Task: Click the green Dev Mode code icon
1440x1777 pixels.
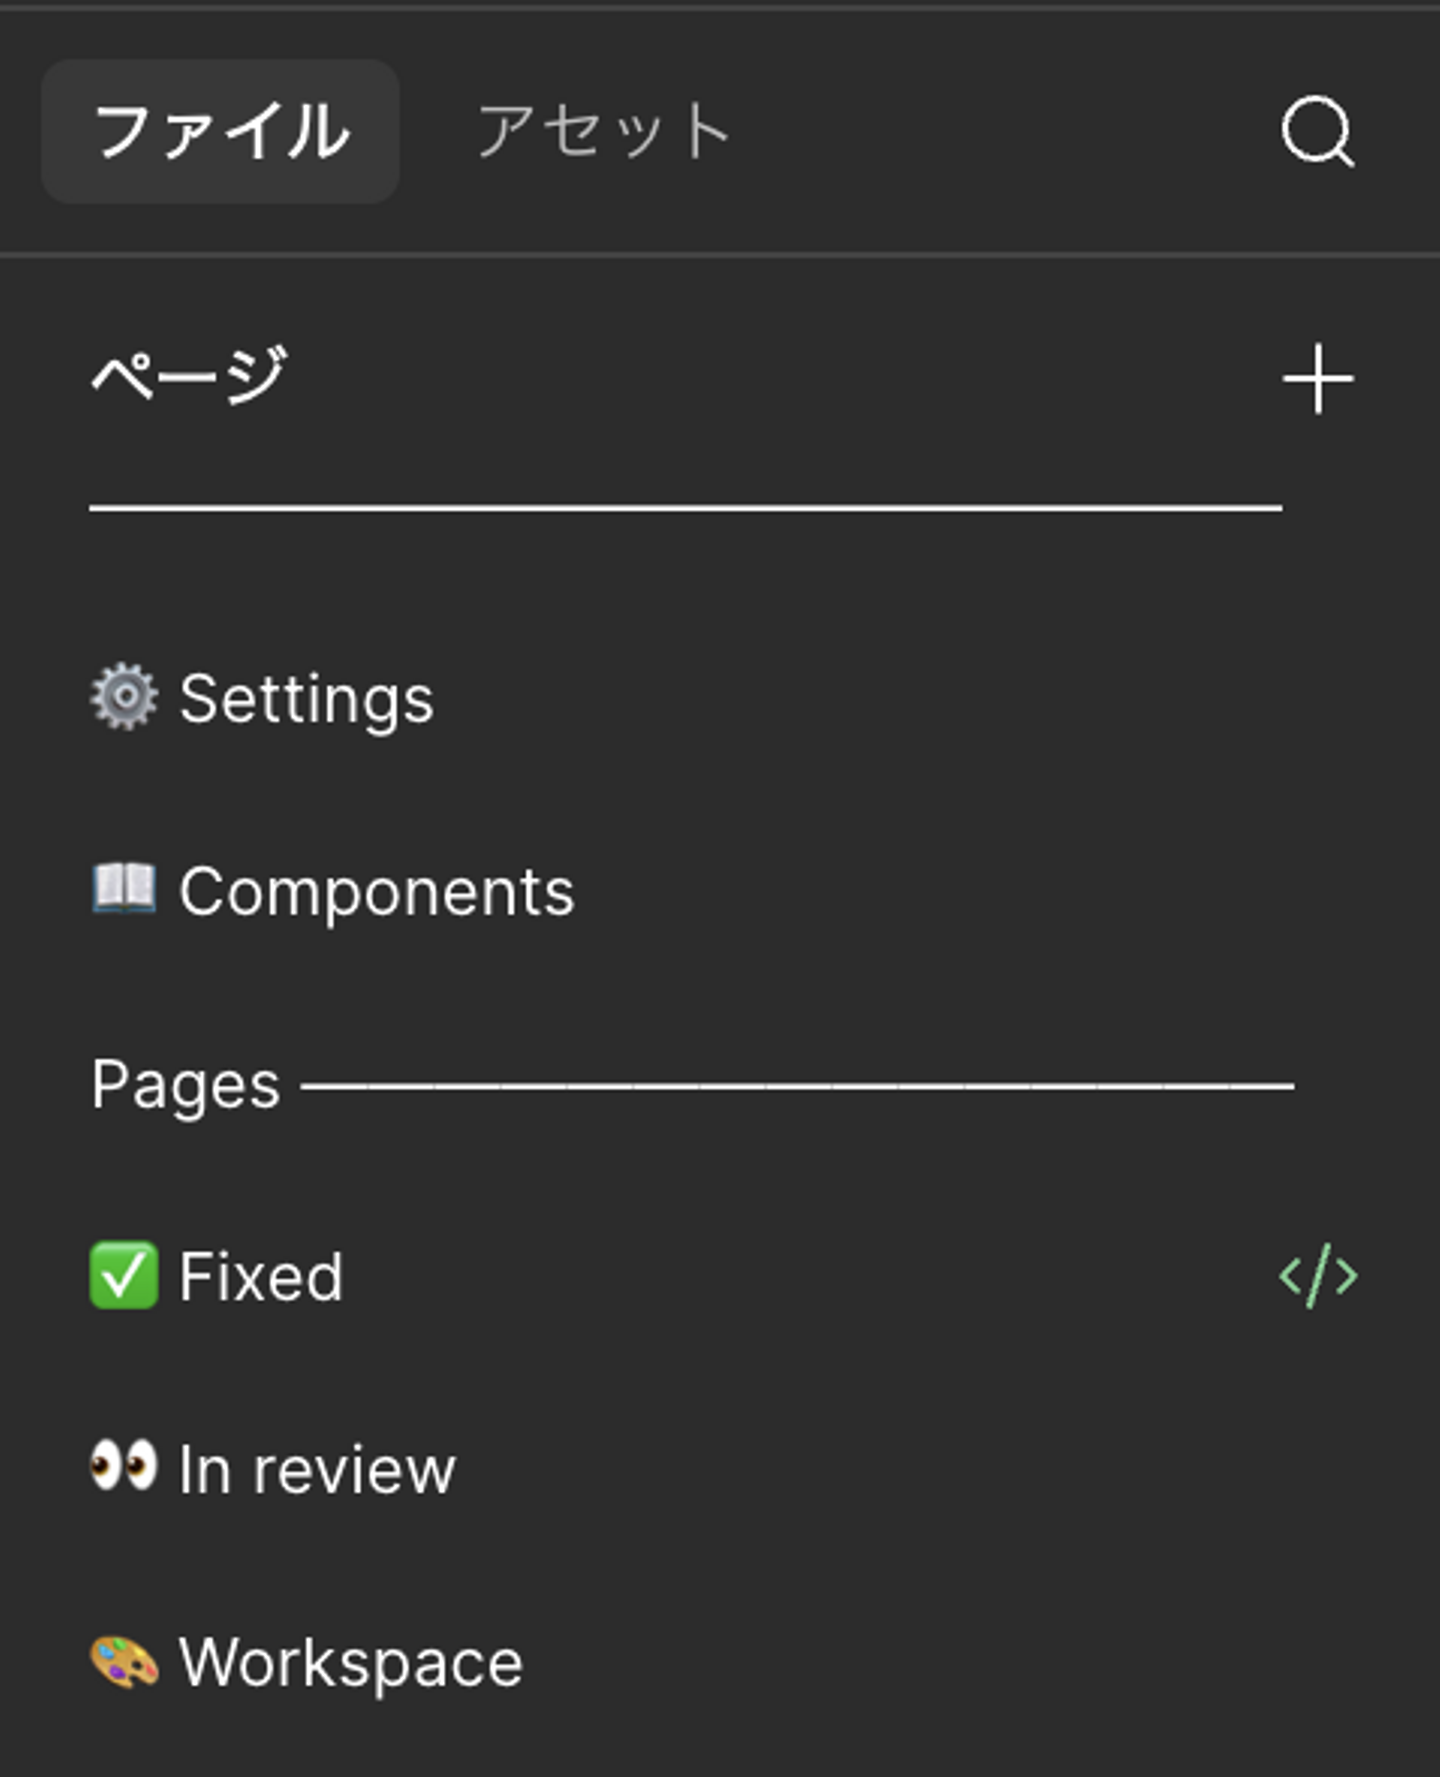Action: point(1317,1276)
